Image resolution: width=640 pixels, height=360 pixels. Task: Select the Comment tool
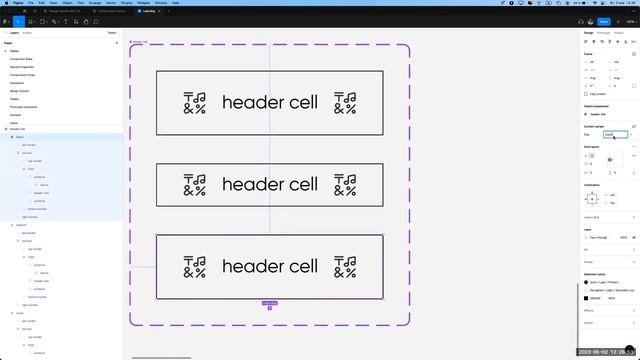pyautogui.click(x=96, y=22)
